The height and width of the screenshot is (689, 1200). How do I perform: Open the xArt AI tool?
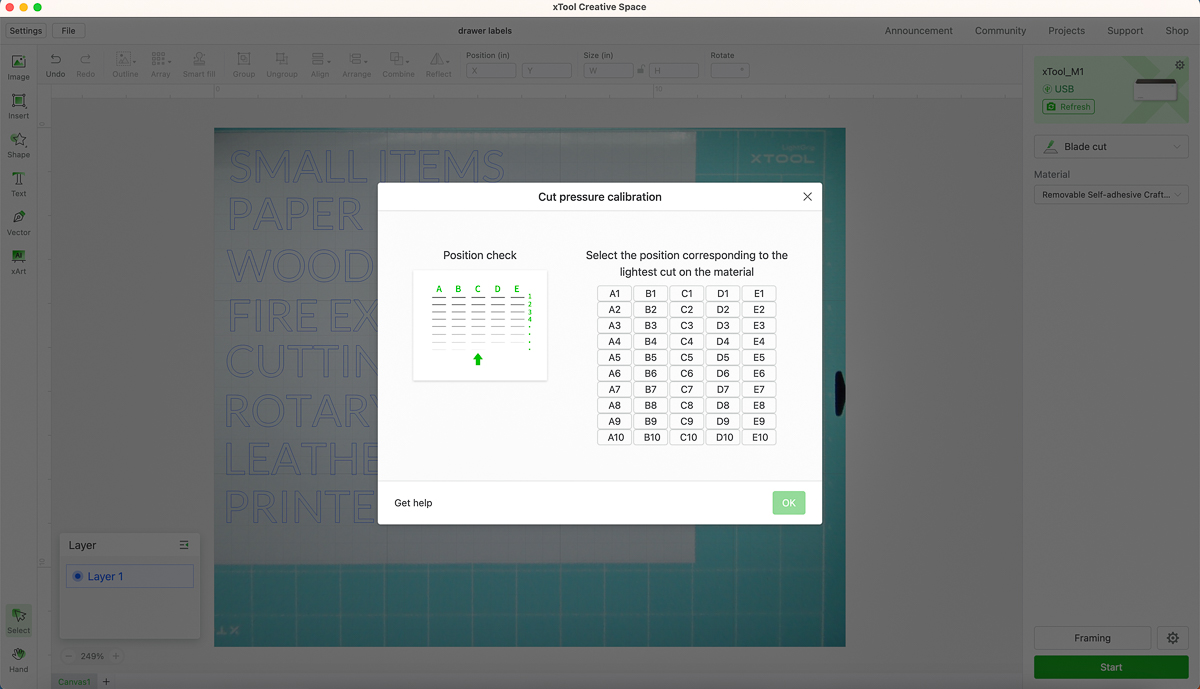[18, 262]
